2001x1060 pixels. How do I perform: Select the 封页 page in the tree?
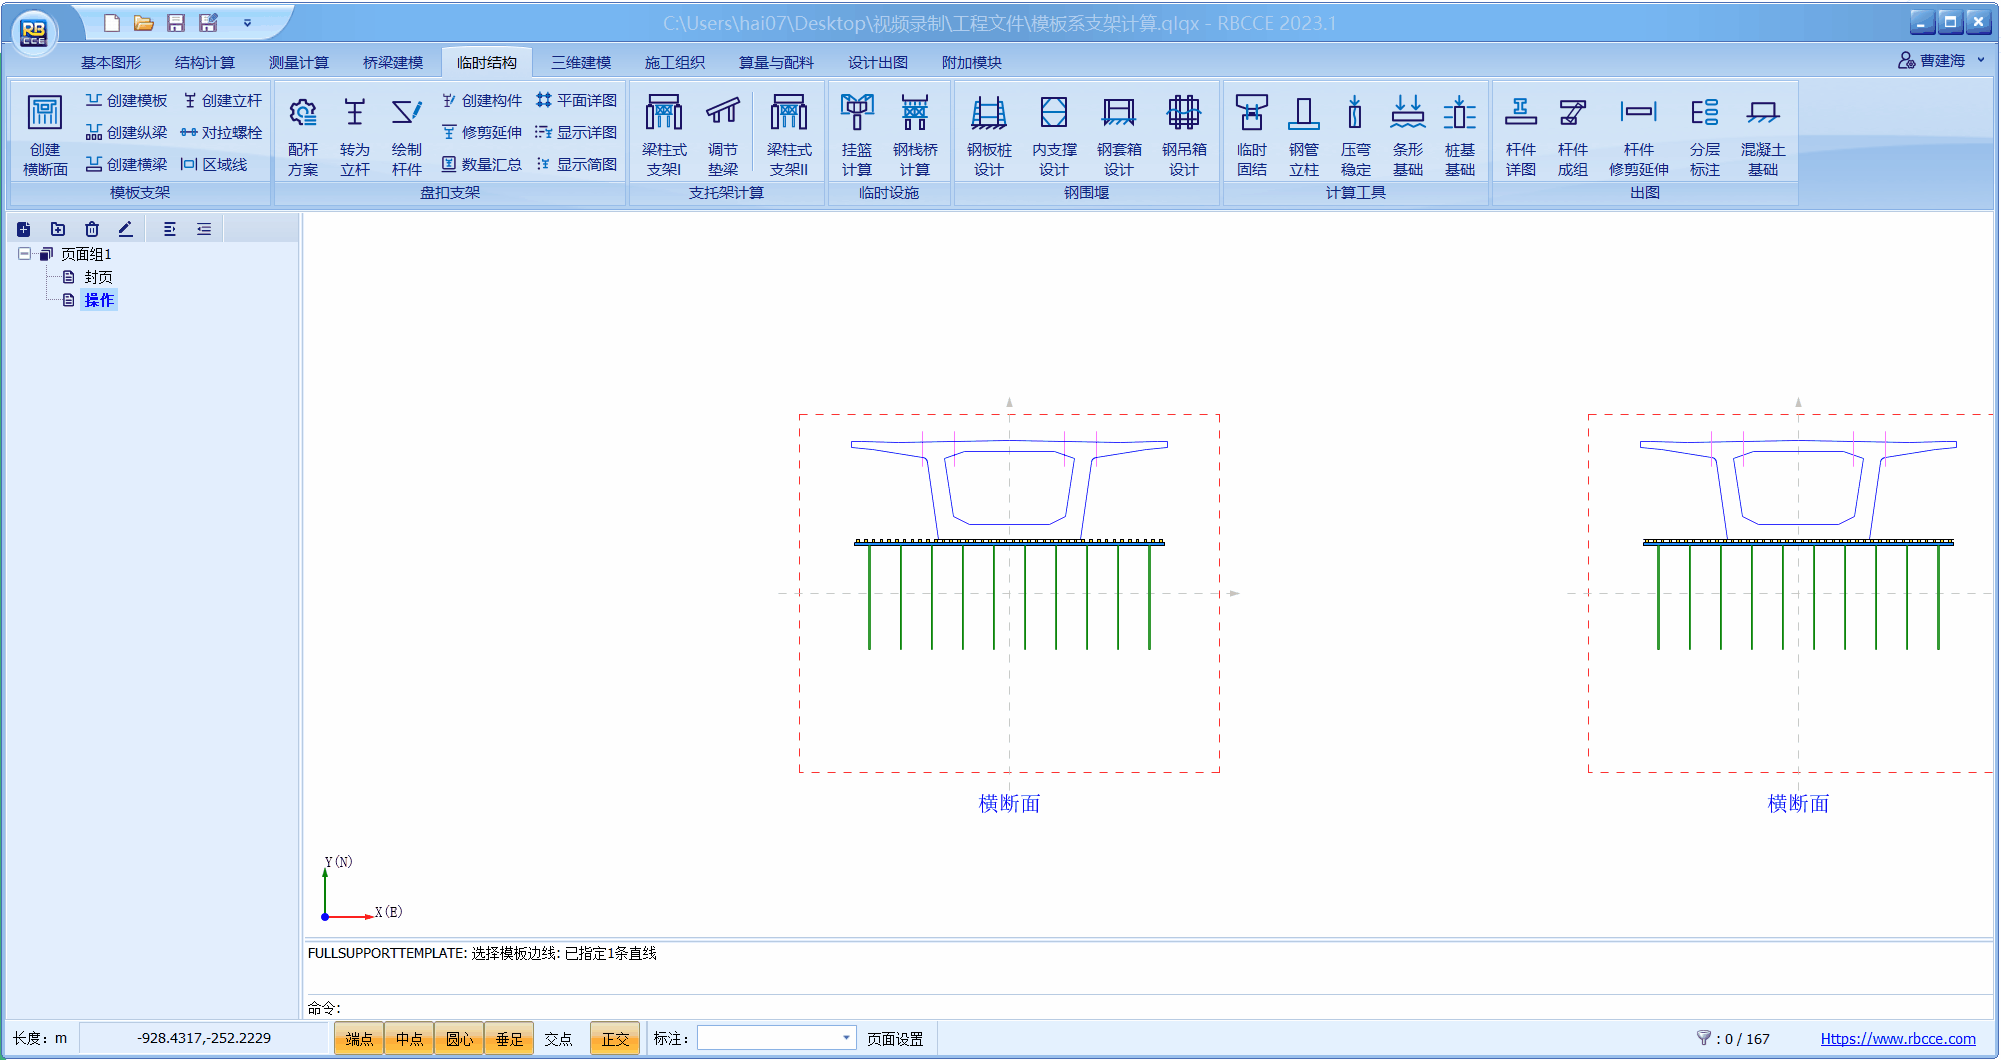(x=98, y=277)
